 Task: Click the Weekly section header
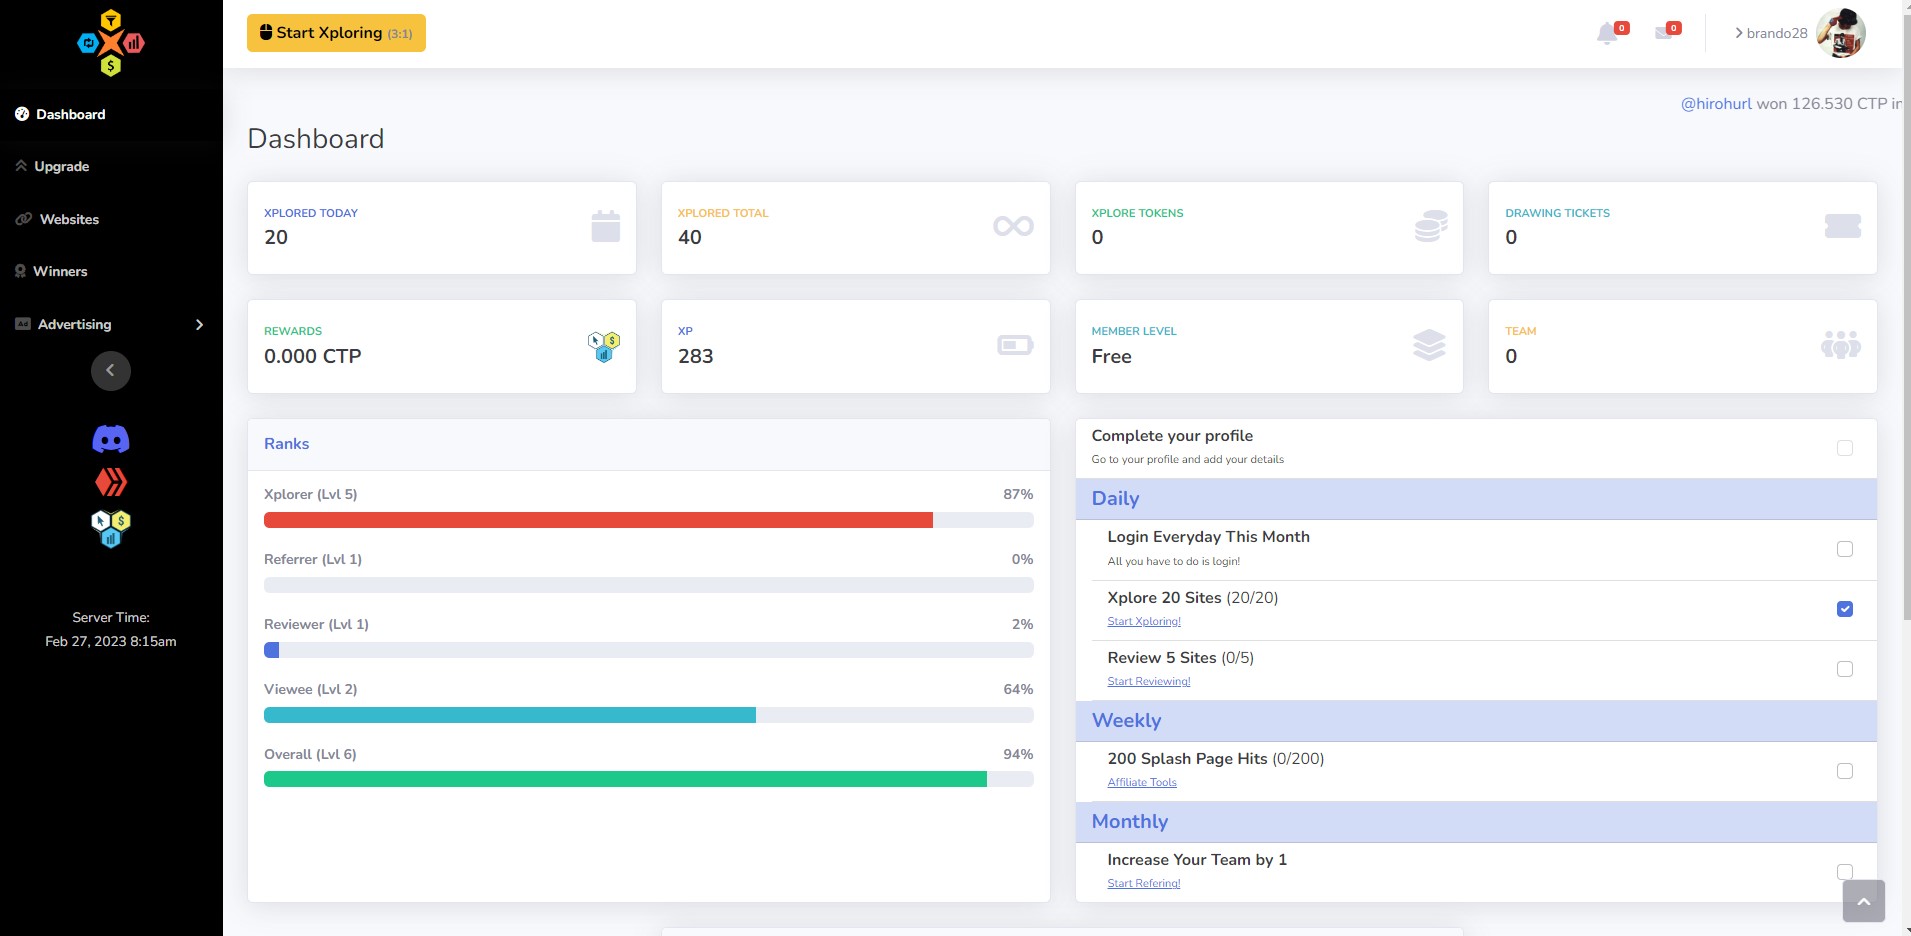(x=1476, y=721)
